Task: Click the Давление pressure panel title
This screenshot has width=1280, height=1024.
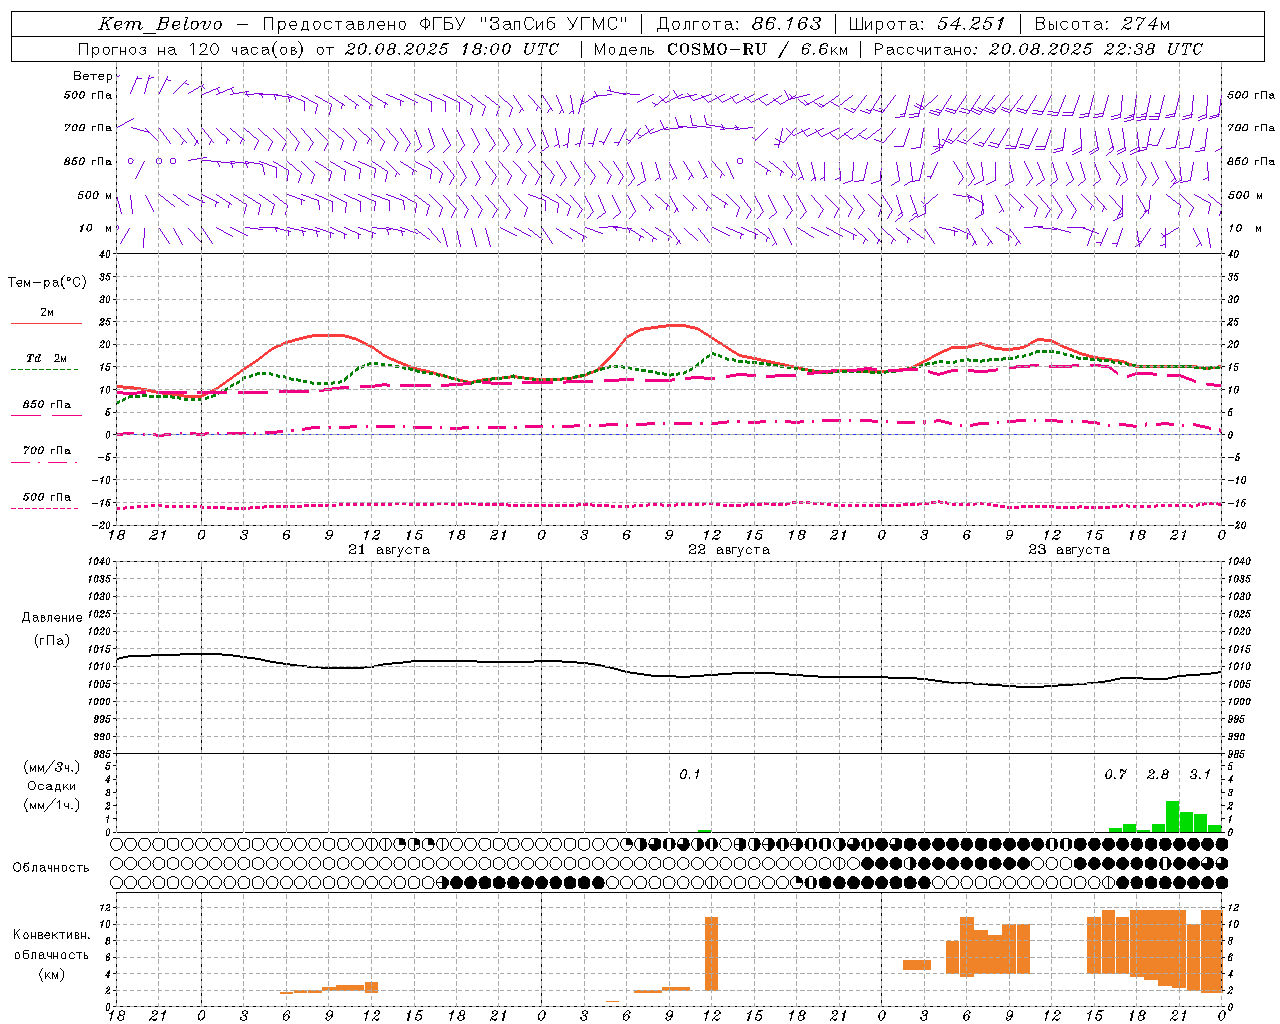Action: coord(52,618)
